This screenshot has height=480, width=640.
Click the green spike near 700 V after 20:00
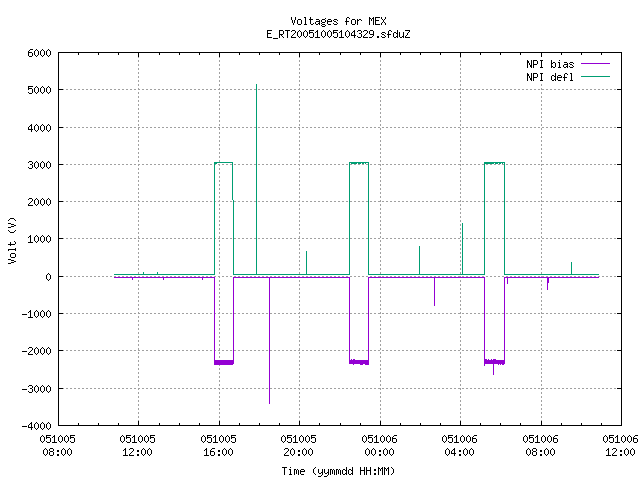(307, 263)
